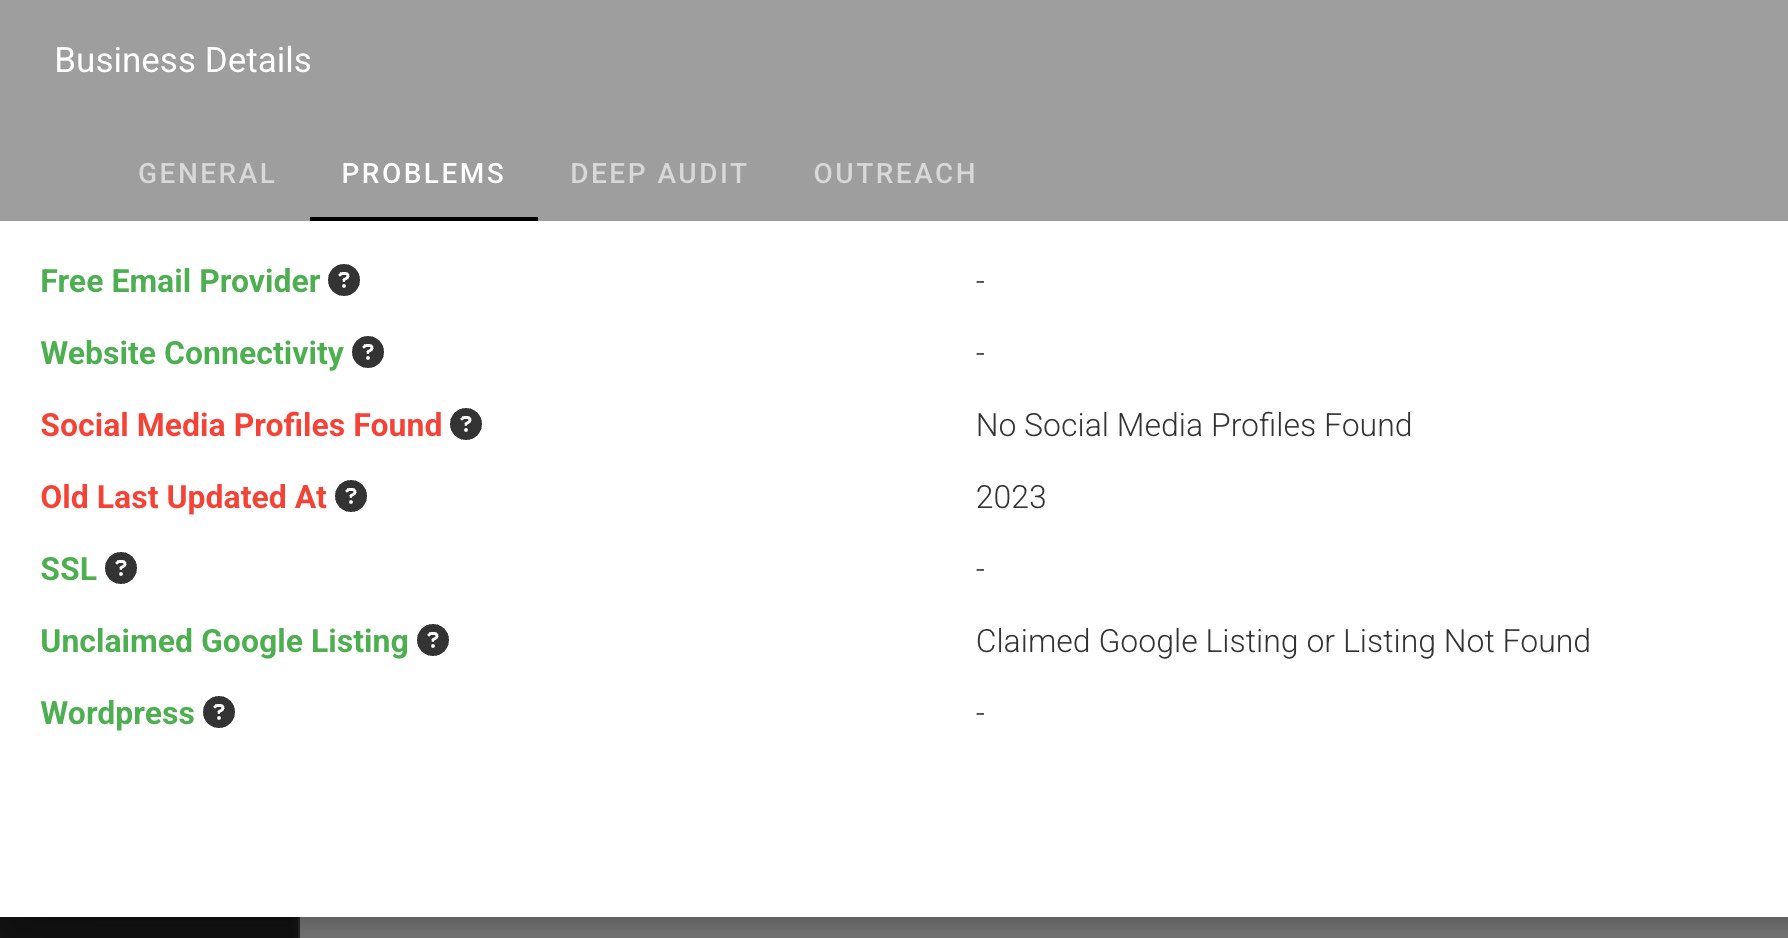Open help icon beside Free Email Provider
1788x938 pixels.
344,280
